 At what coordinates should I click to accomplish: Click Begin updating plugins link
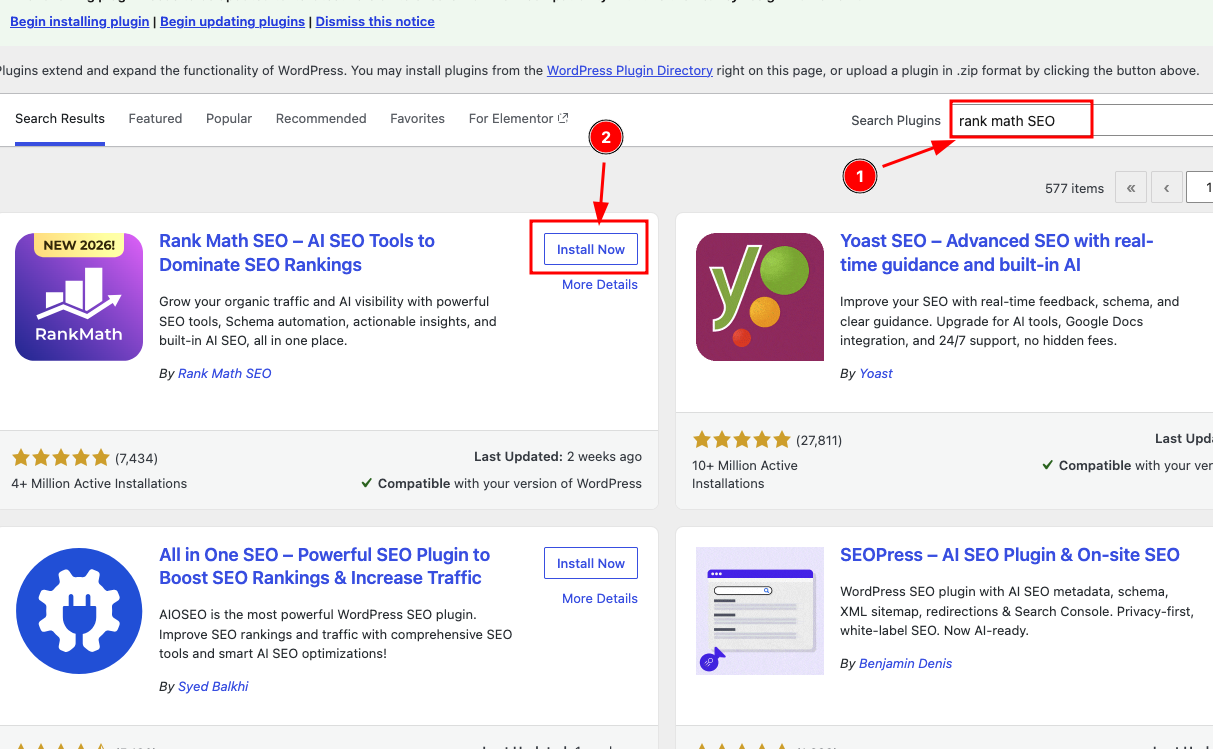232,21
